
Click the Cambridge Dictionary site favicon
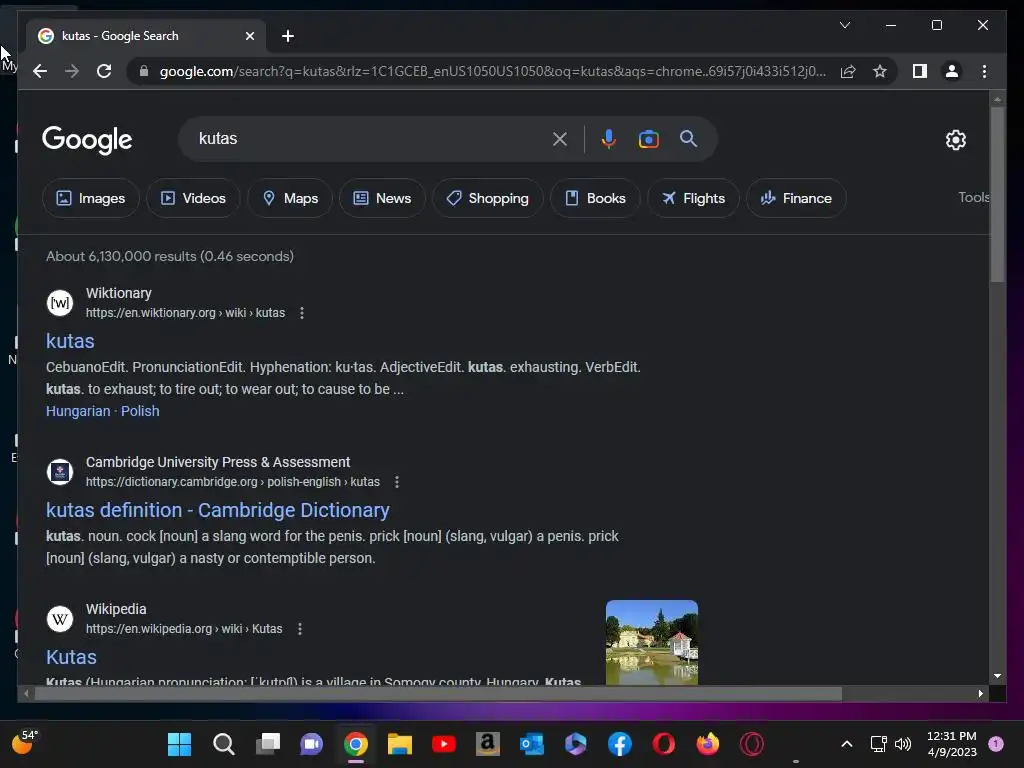click(x=60, y=472)
